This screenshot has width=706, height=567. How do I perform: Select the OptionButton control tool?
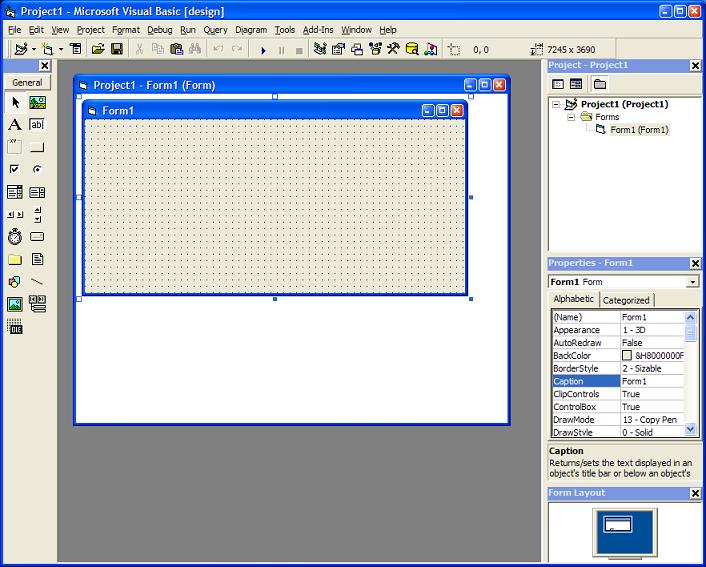tap(37, 169)
